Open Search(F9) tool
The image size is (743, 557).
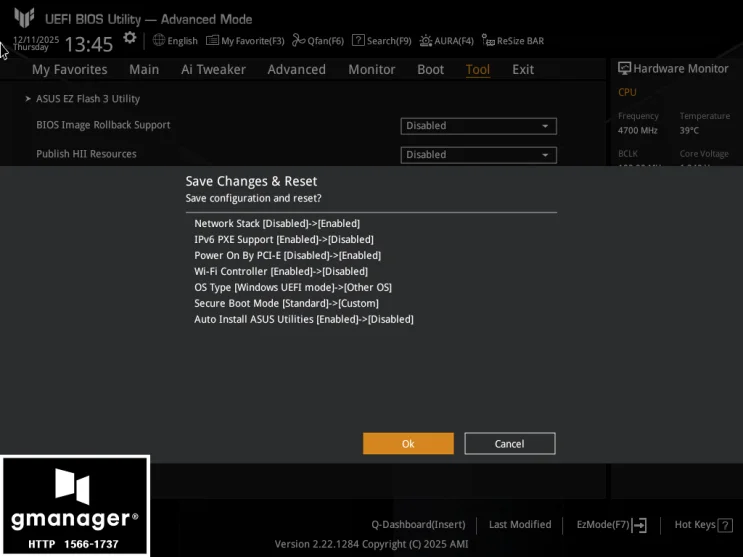(382, 41)
